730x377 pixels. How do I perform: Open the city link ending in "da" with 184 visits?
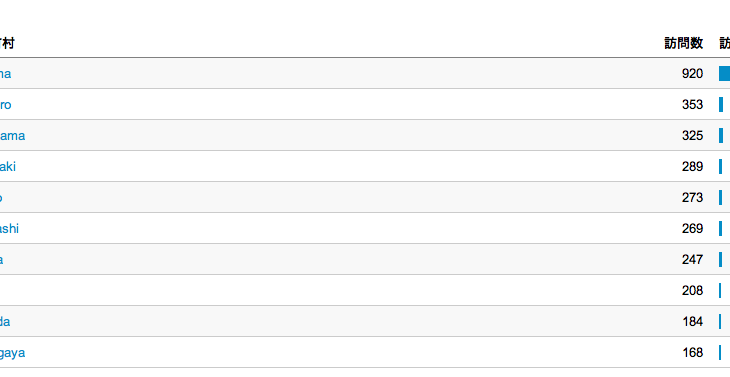(5, 322)
